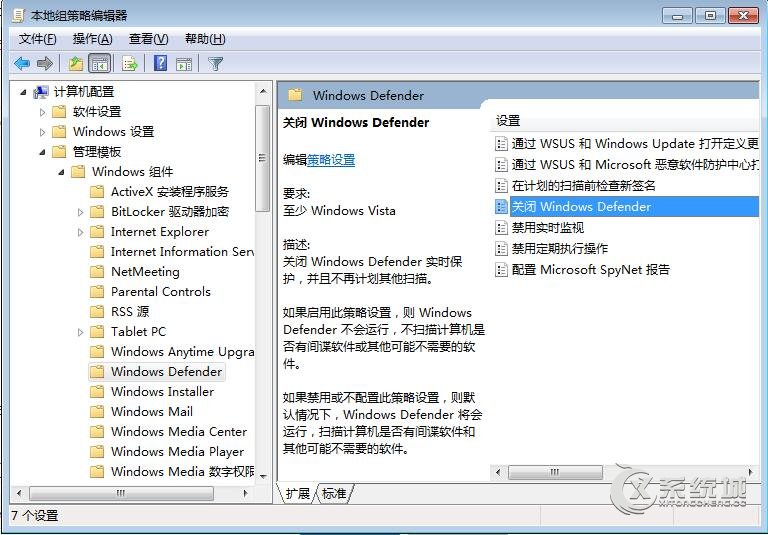
Task: Click the Up one level folder icon
Action: [76, 63]
